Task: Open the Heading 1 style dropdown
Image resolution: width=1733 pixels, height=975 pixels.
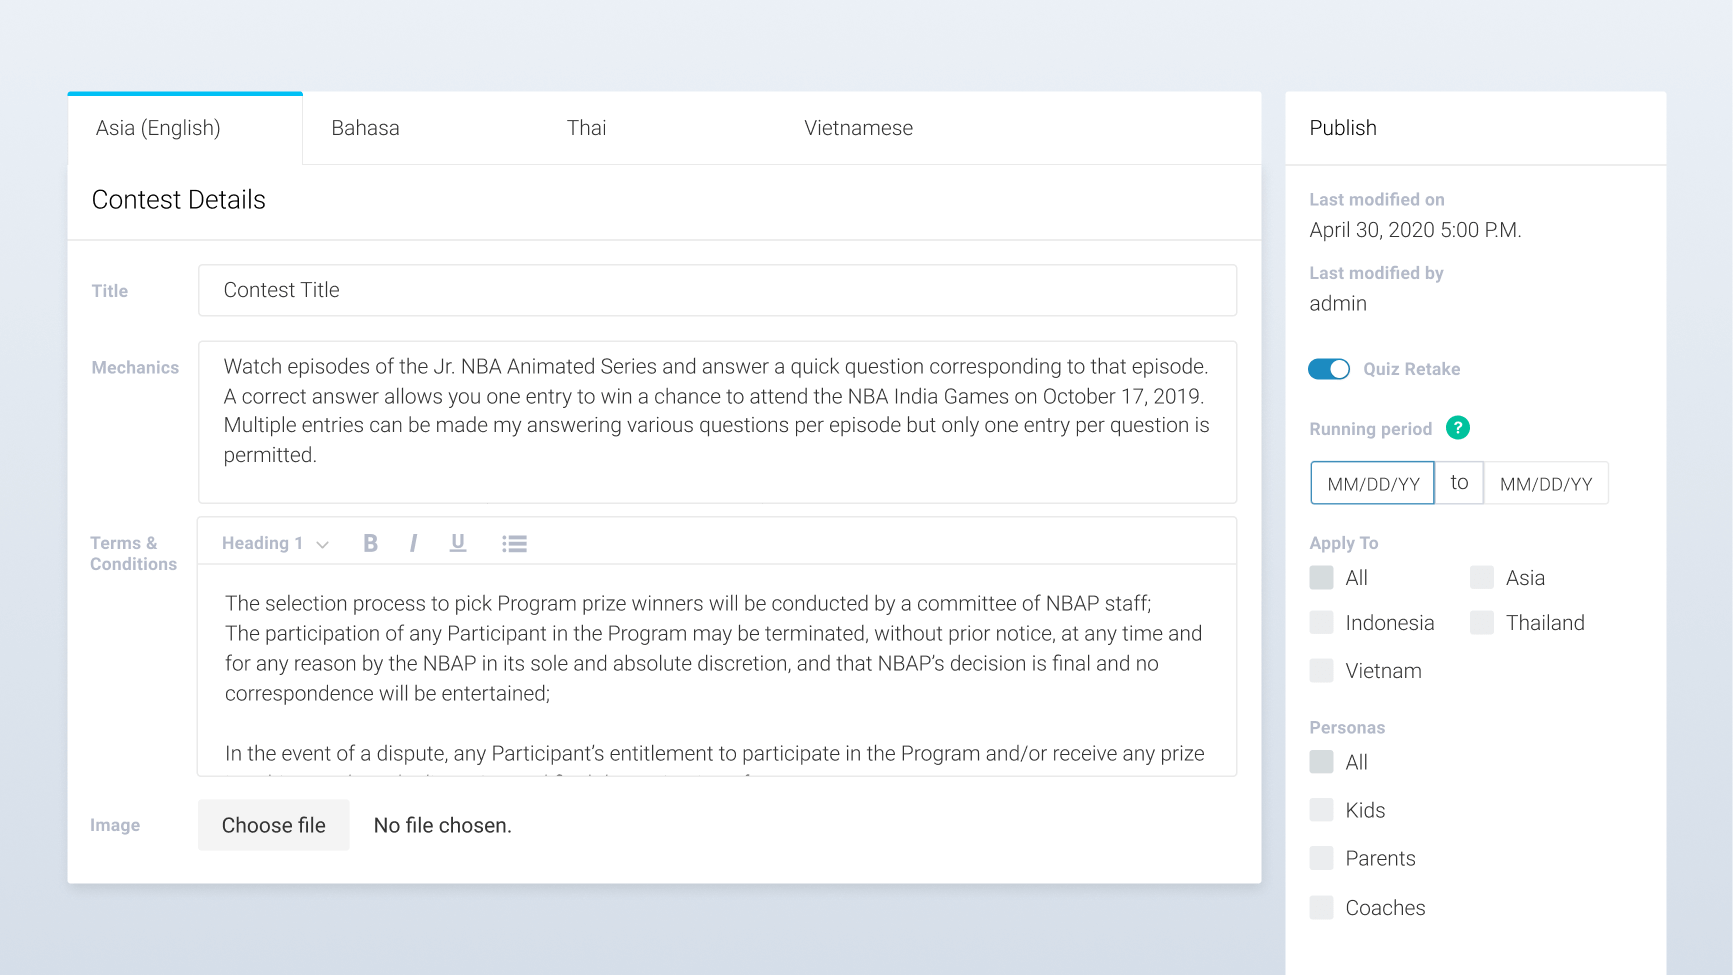Action: pyautogui.click(x=275, y=543)
